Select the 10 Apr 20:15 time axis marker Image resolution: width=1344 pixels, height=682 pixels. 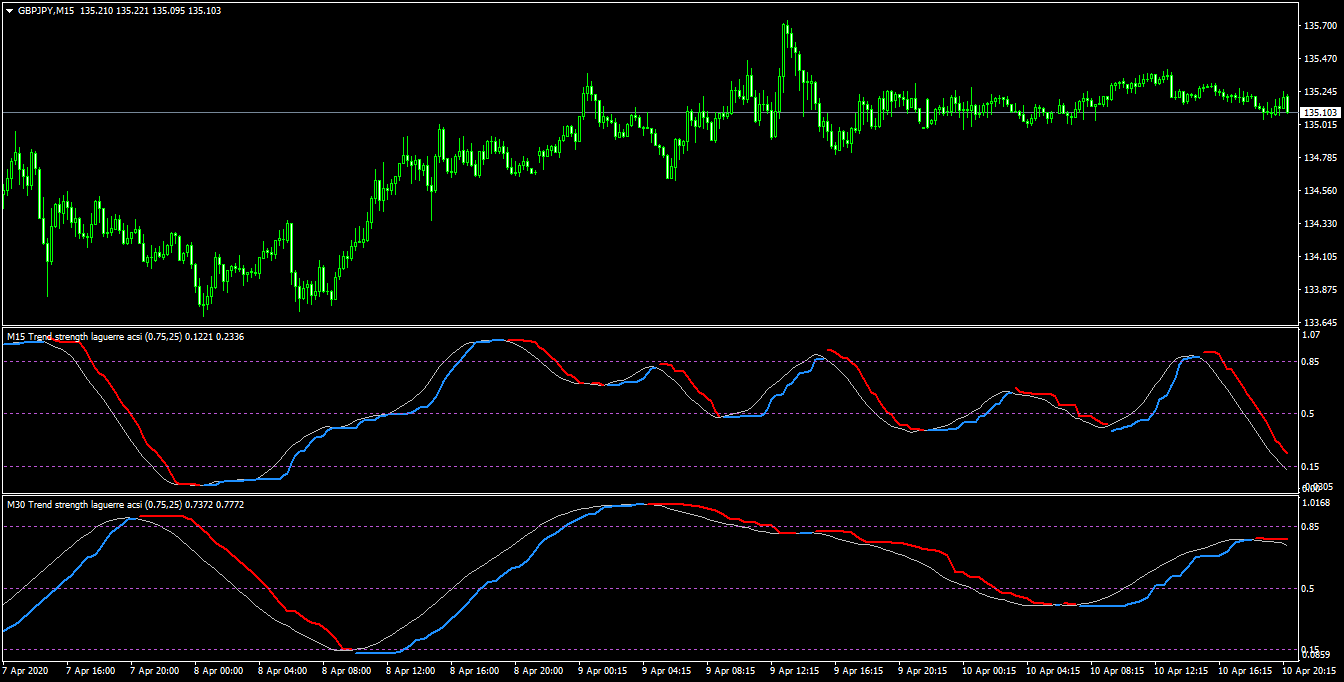[1312, 671]
